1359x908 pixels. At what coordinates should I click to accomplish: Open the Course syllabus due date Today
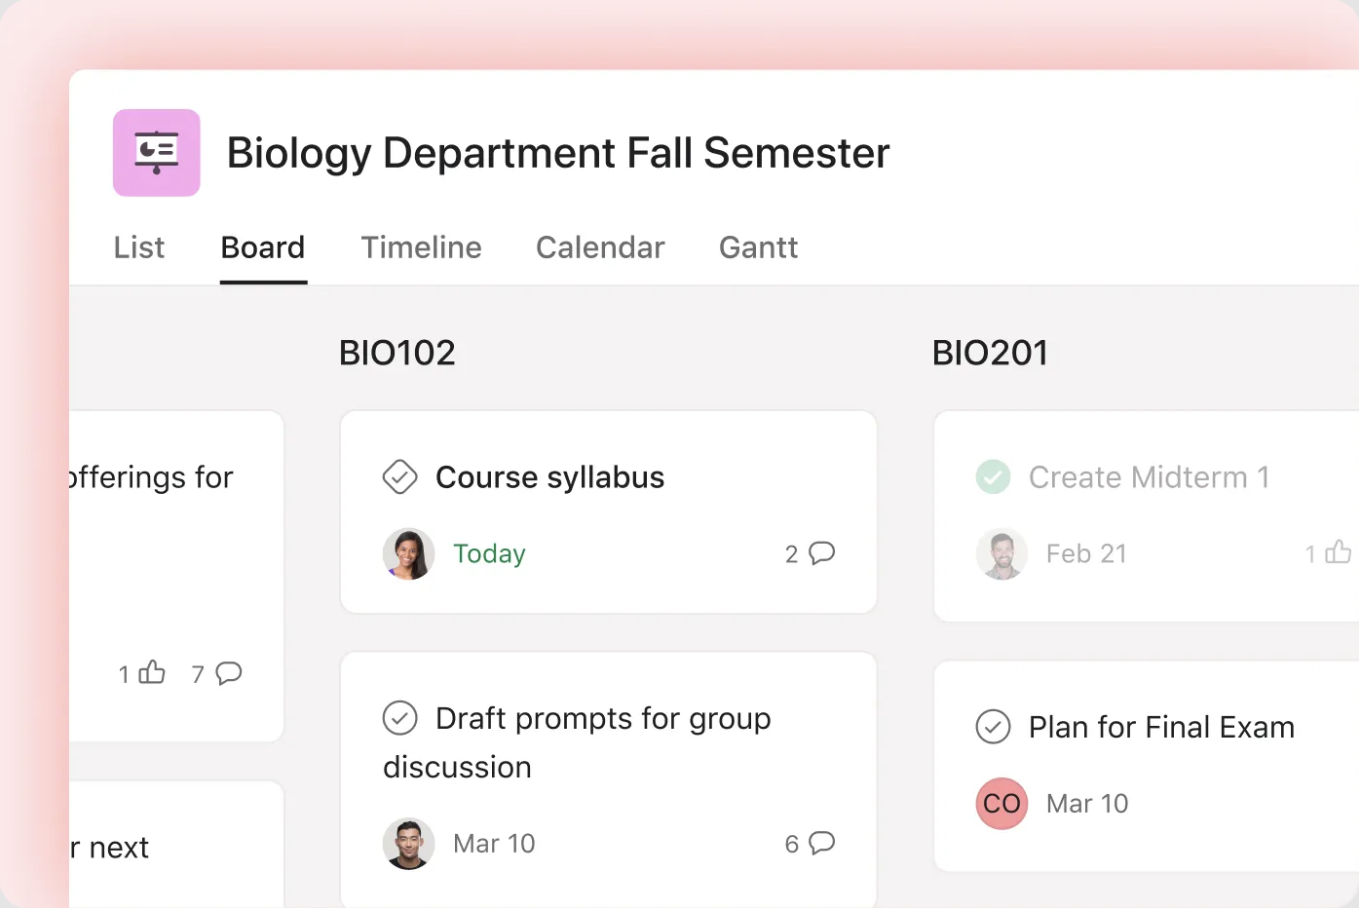[489, 553]
